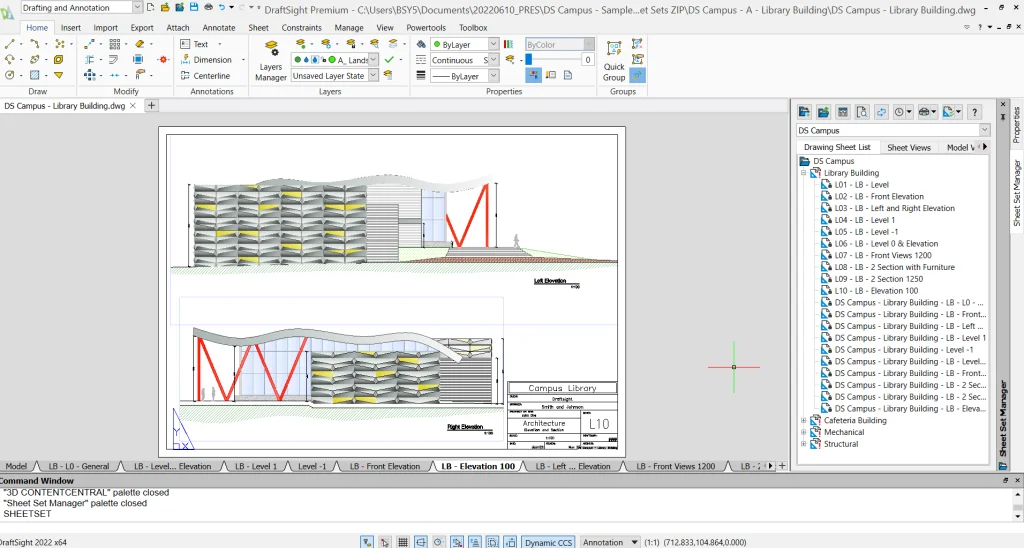Viewport: 1024px width, 548px height.
Task: Toggle the grid display in status bar
Action: click(x=402, y=541)
